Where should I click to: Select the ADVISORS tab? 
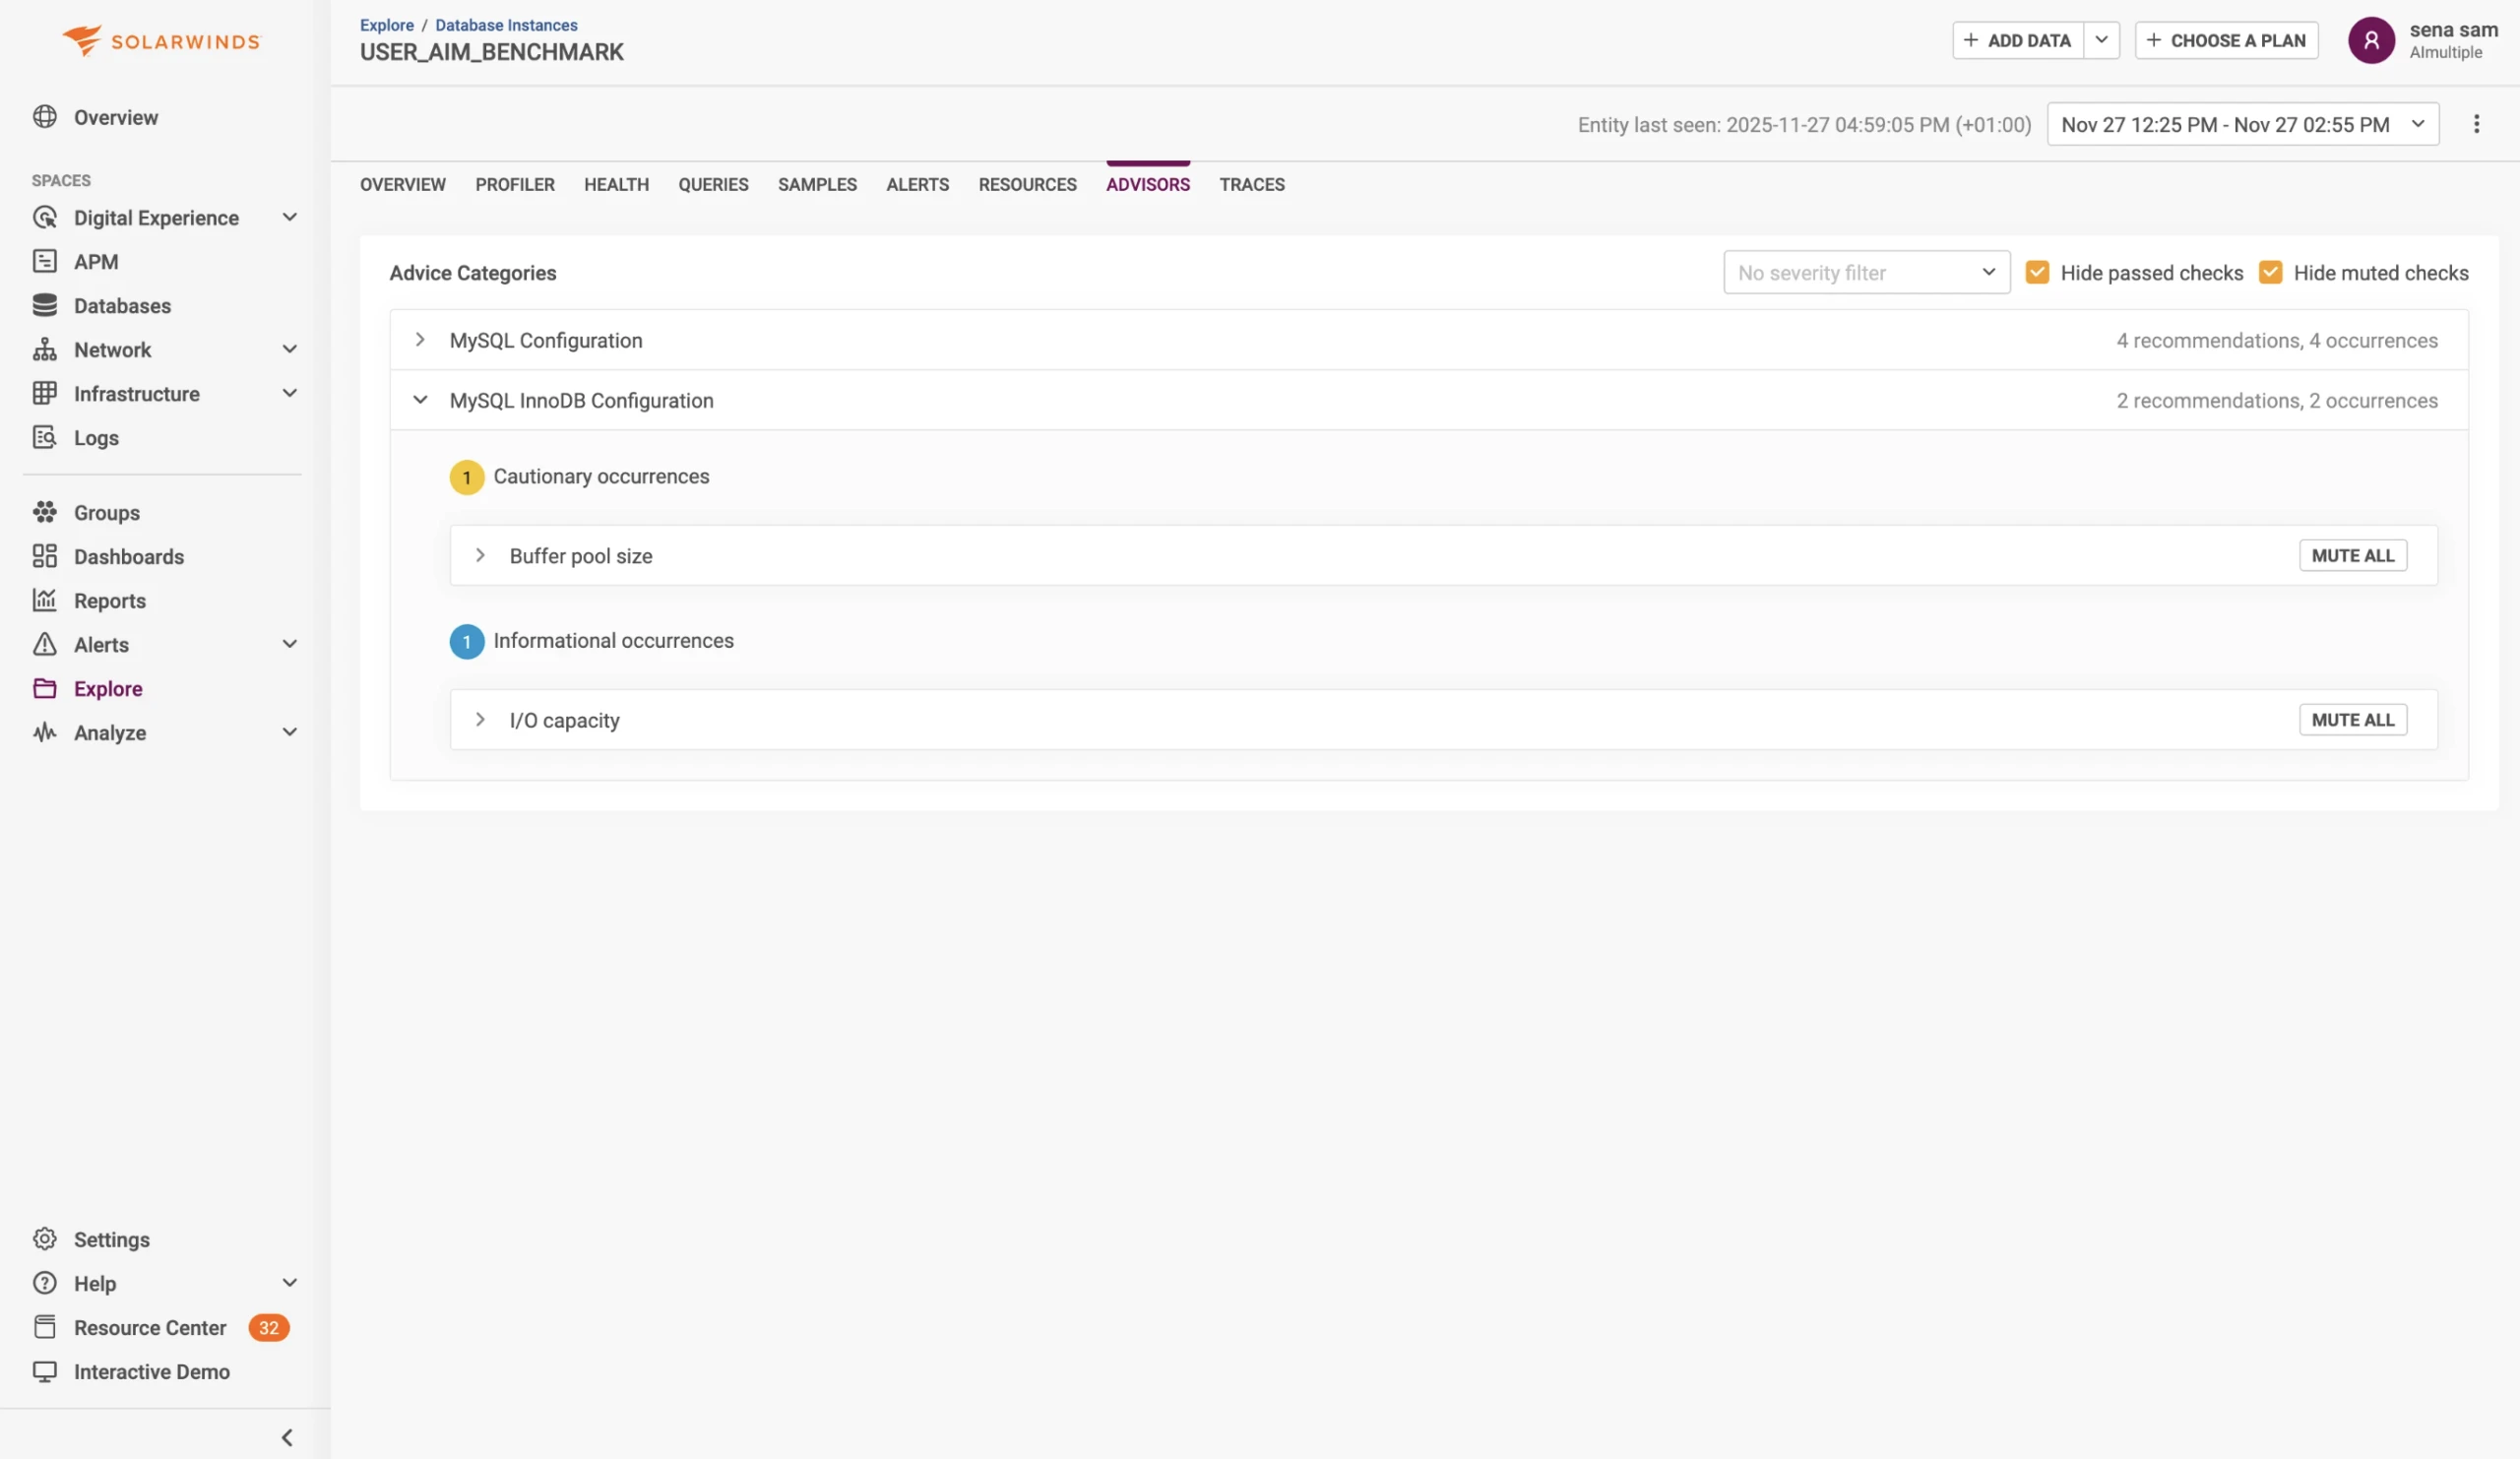coord(1147,184)
